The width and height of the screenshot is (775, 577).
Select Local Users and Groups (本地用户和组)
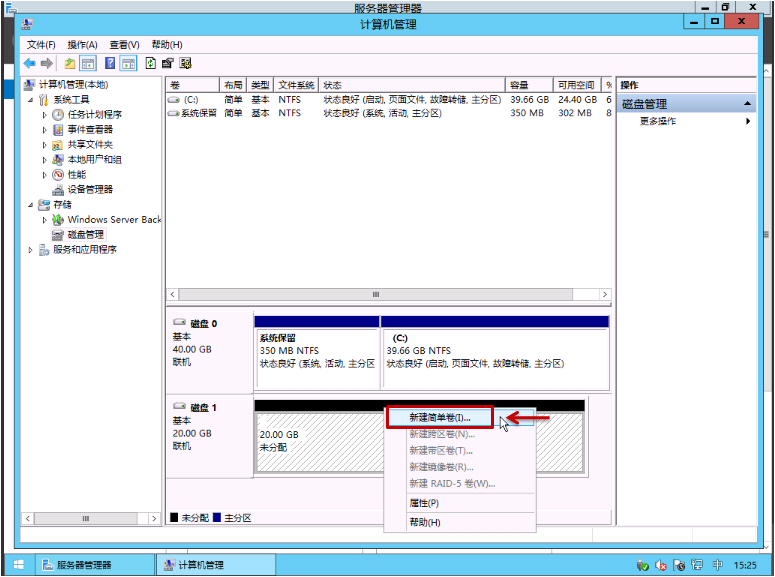94,159
